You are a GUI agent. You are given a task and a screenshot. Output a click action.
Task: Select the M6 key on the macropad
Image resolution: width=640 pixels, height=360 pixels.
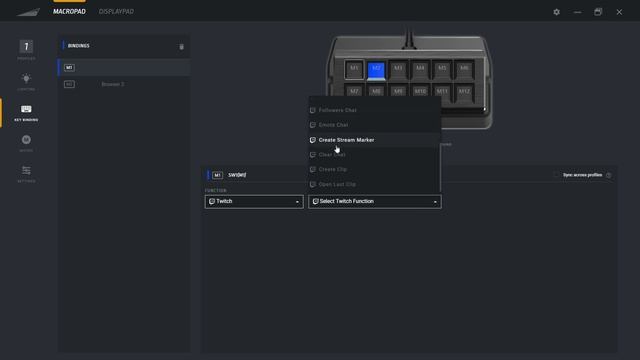point(464,69)
